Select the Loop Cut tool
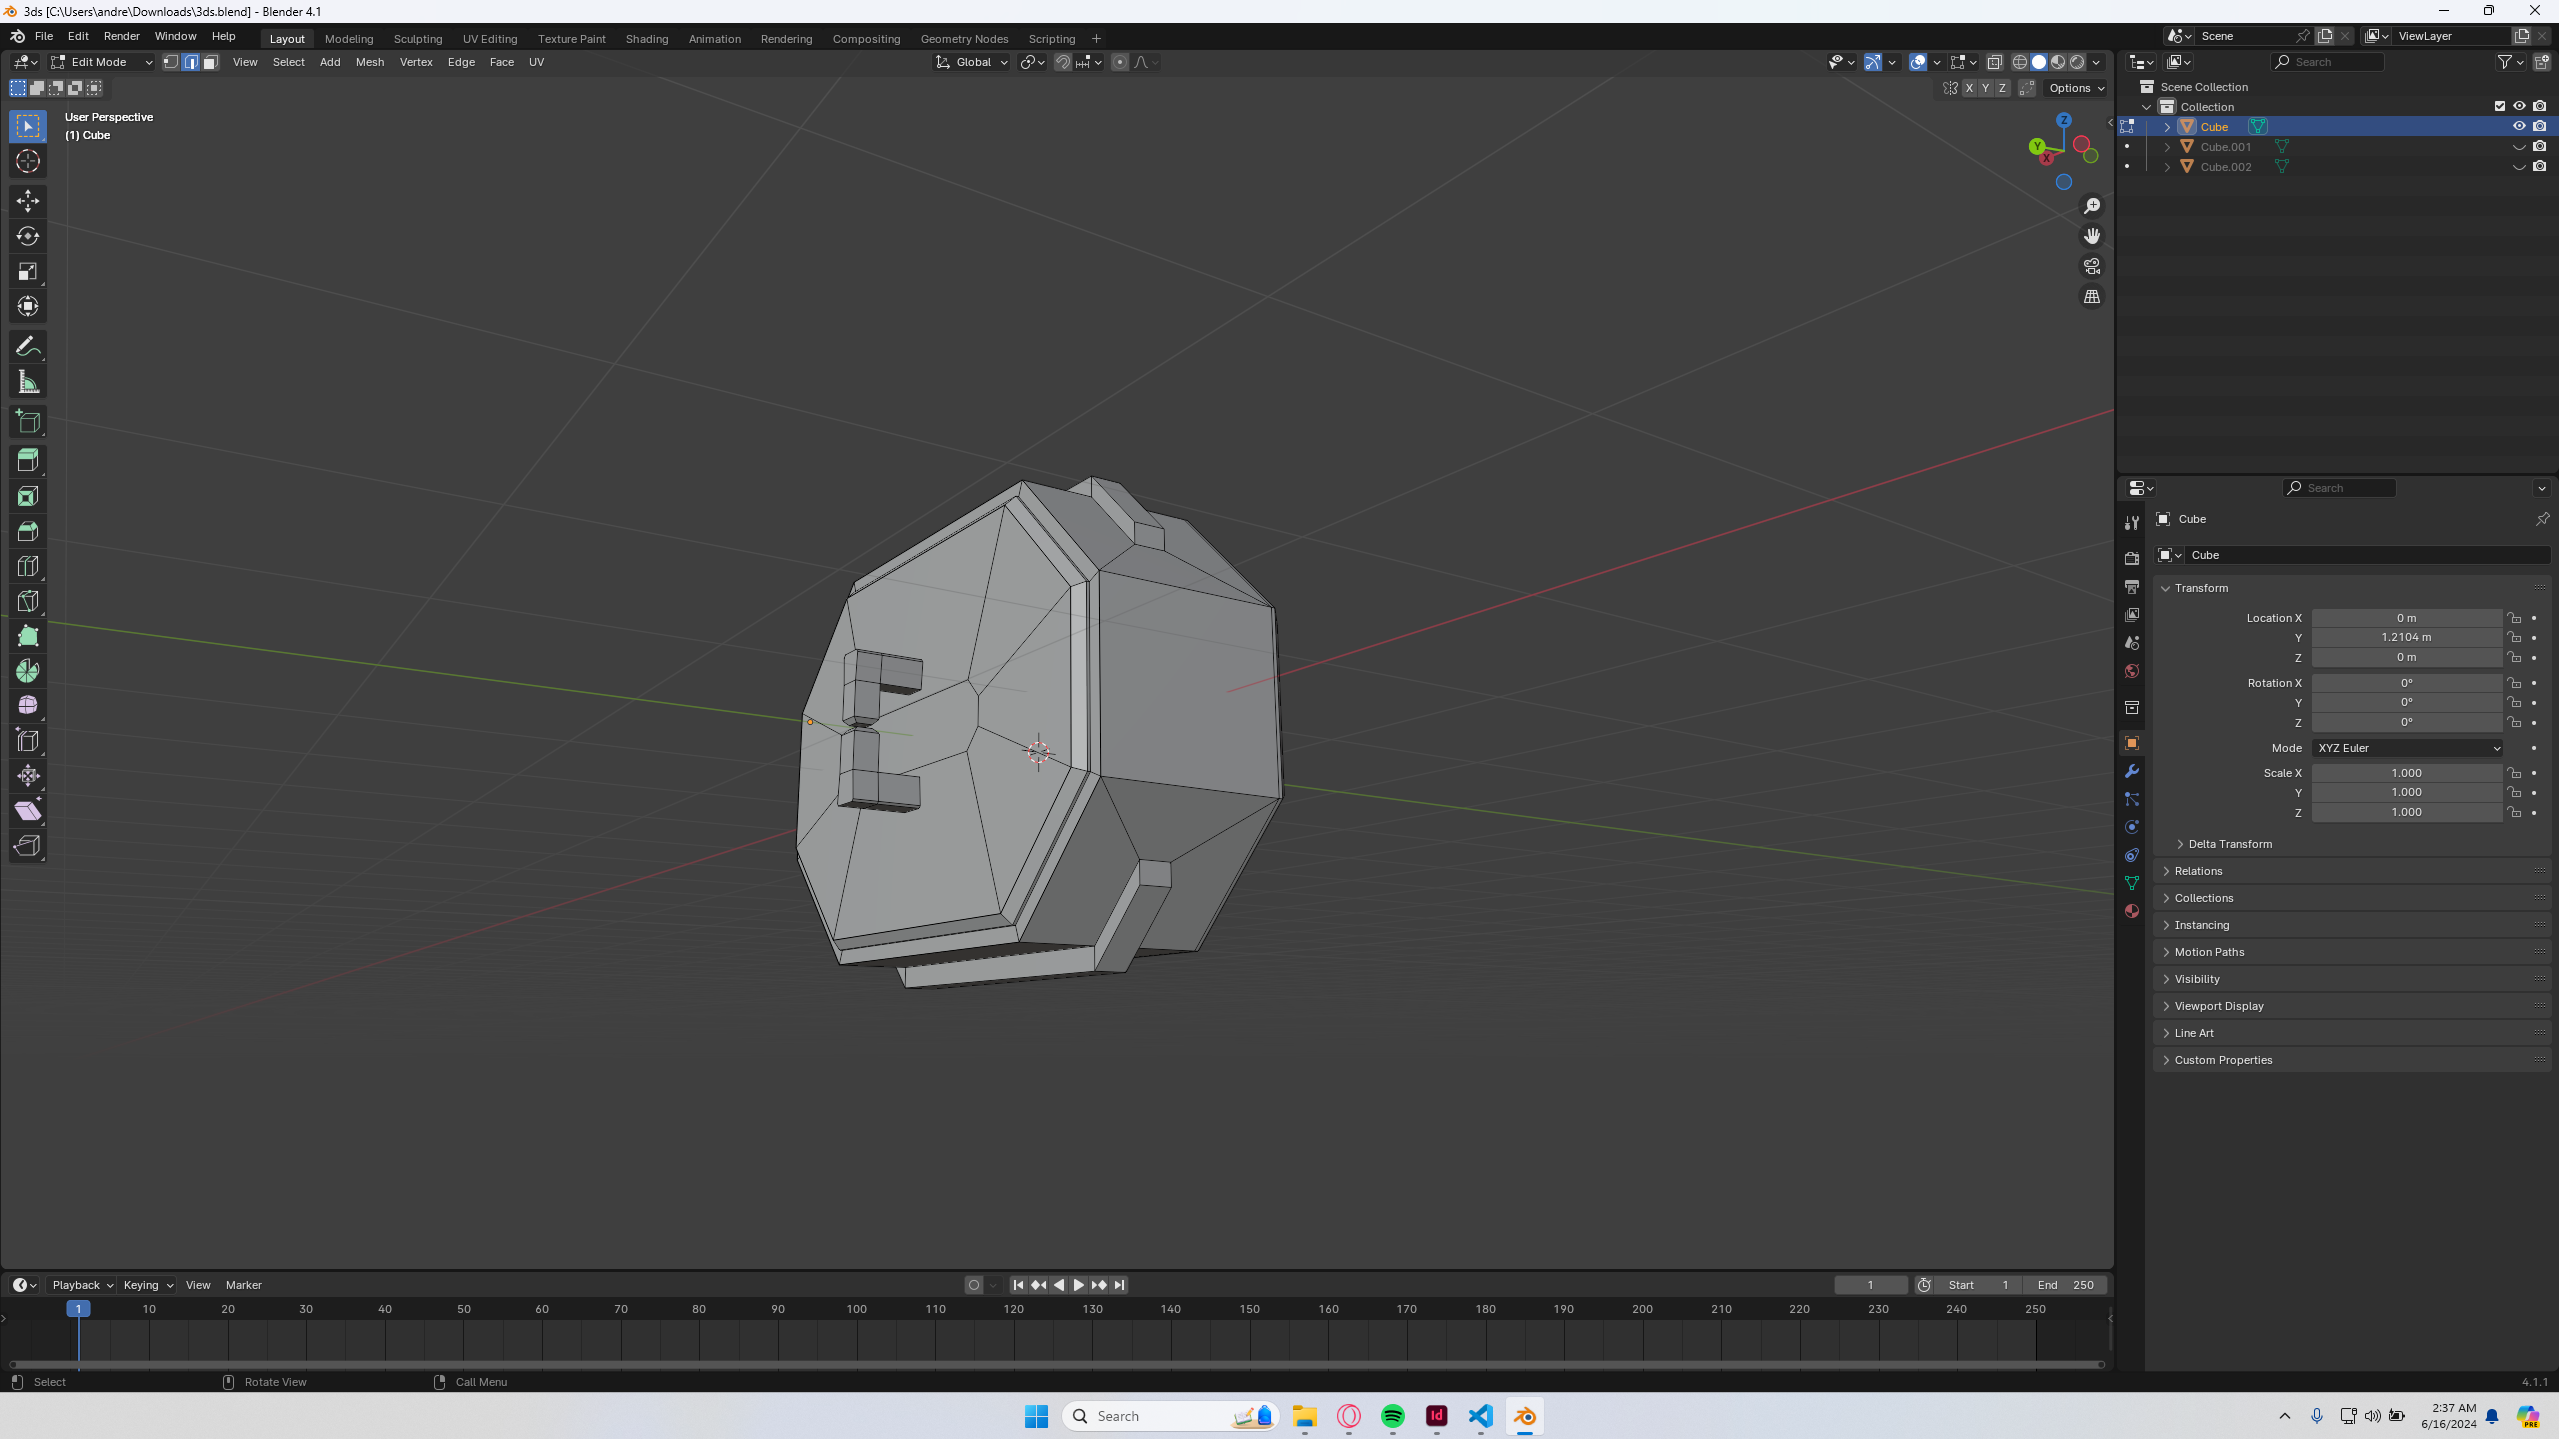 tap(28, 566)
